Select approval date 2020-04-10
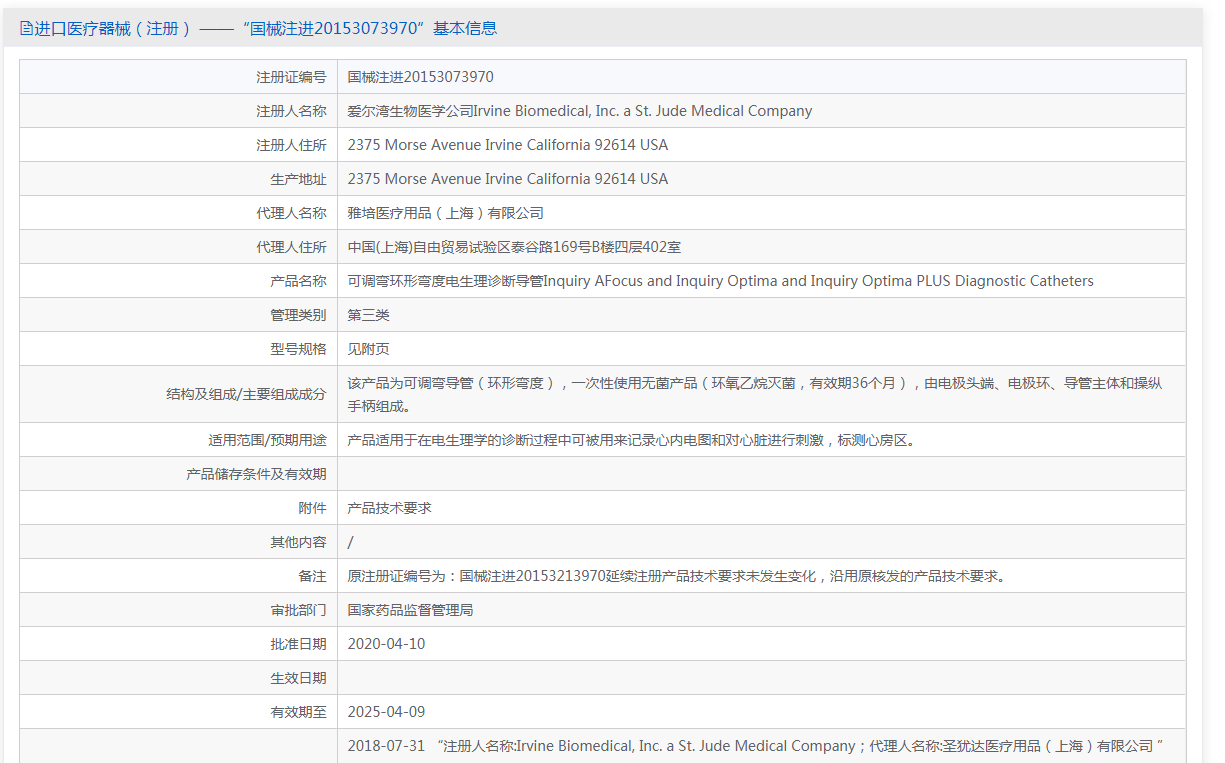 (x=386, y=644)
